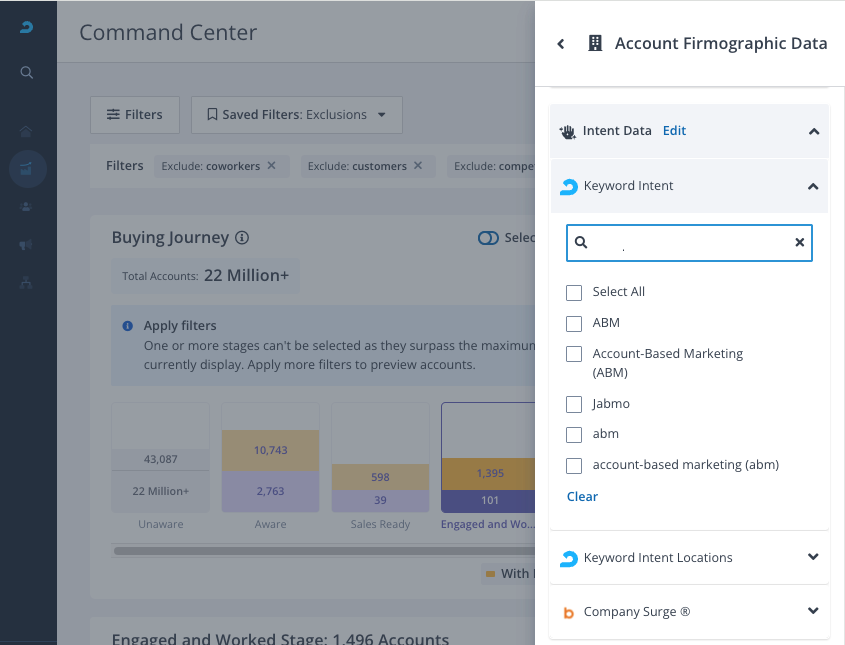Remove the Exclude: coworkers filter chip

271,166
